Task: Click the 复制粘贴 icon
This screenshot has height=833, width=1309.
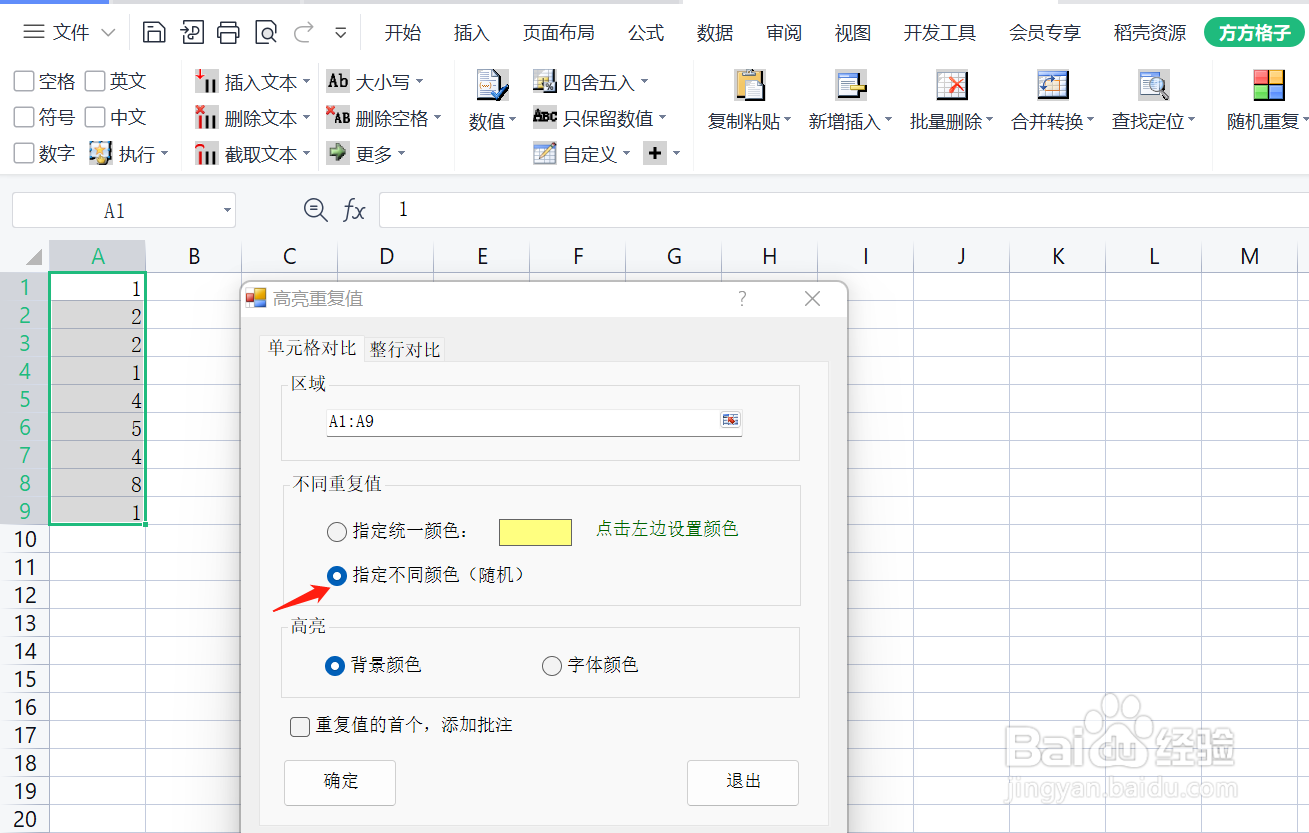Action: coord(749,85)
